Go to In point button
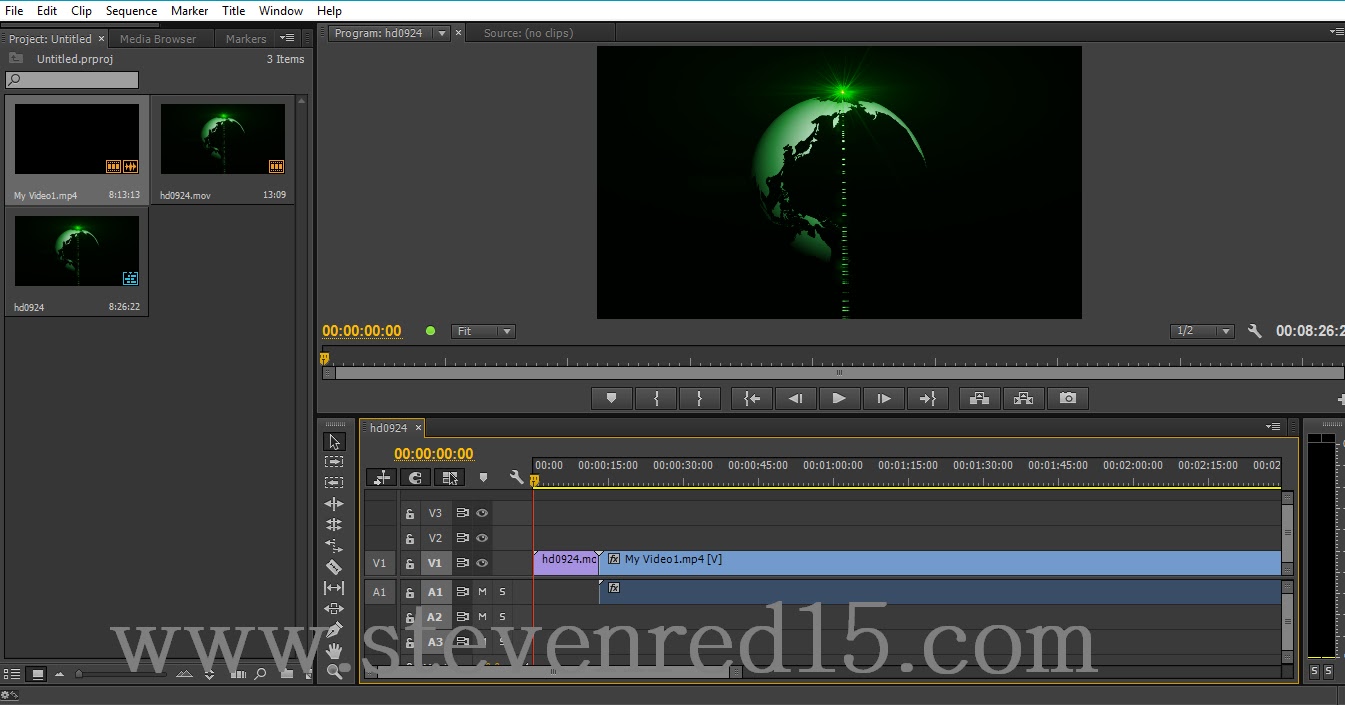 (x=752, y=398)
